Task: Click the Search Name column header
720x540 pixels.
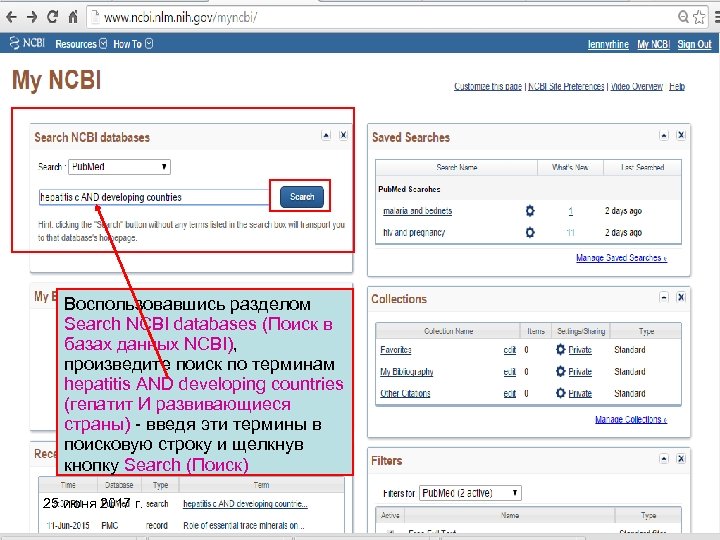Action: point(456,168)
